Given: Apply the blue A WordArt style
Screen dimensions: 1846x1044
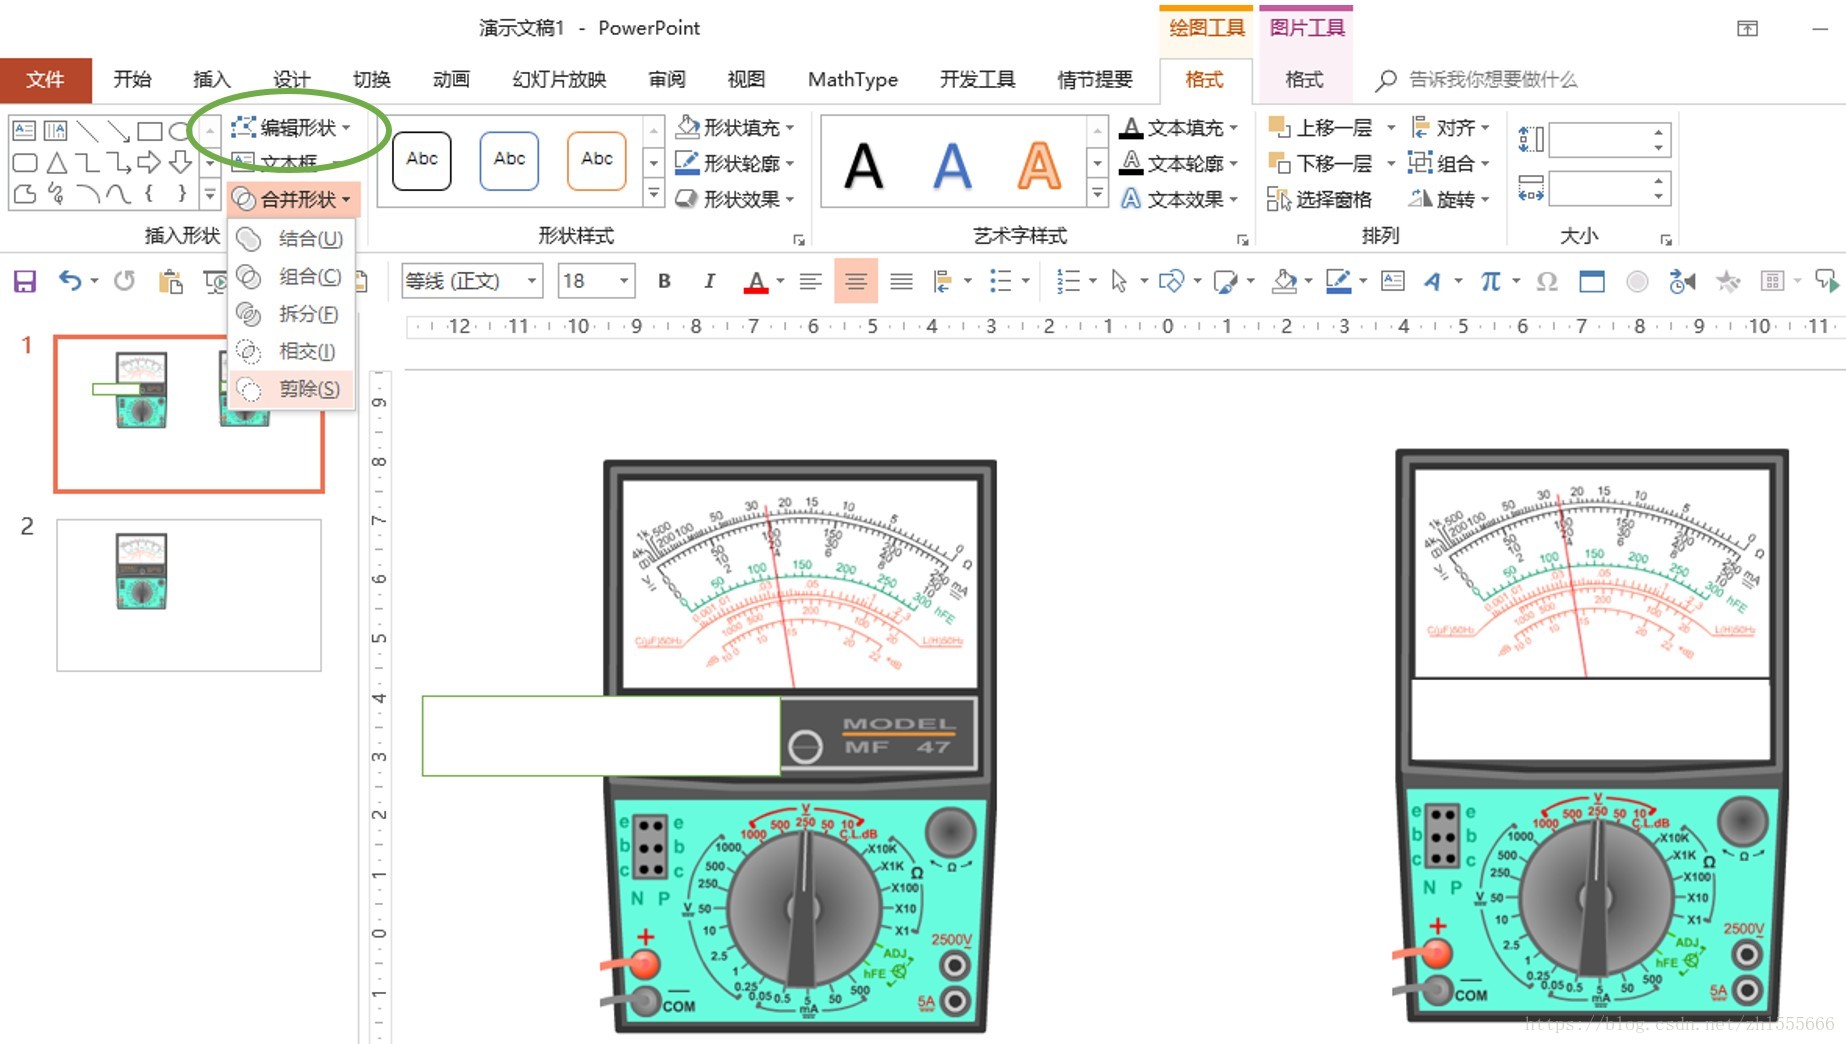Looking at the screenshot, I should pos(952,166).
